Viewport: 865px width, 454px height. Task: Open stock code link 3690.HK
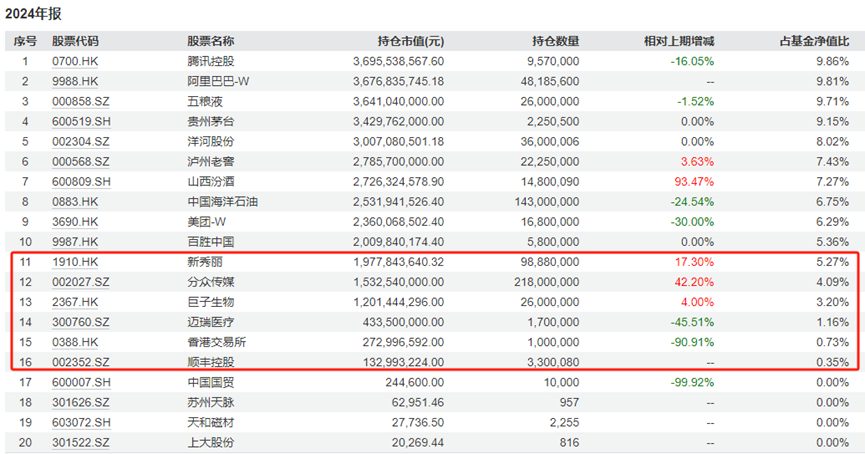[x=75, y=222]
